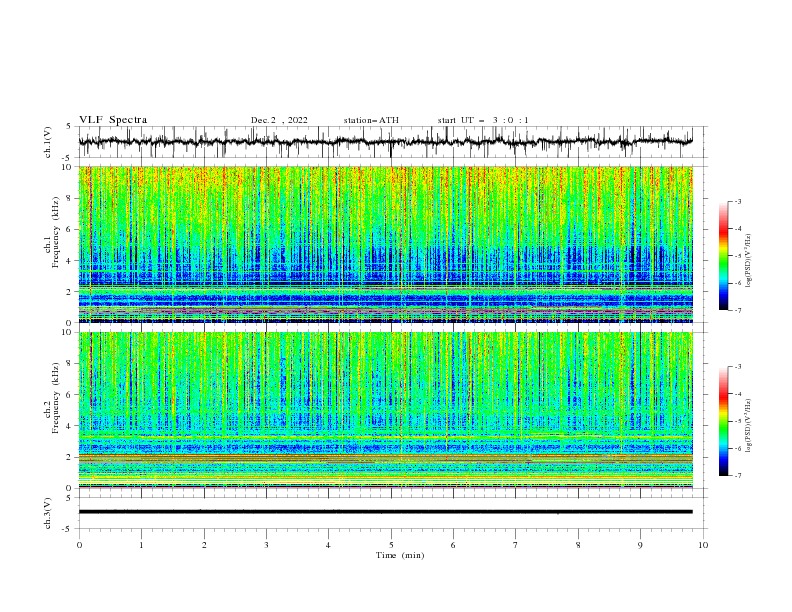Viewport: 792px width, 612px height.
Task: Click the ch.1 voltage waveform trace
Action: pyautogui.click(x=385, y=141)
